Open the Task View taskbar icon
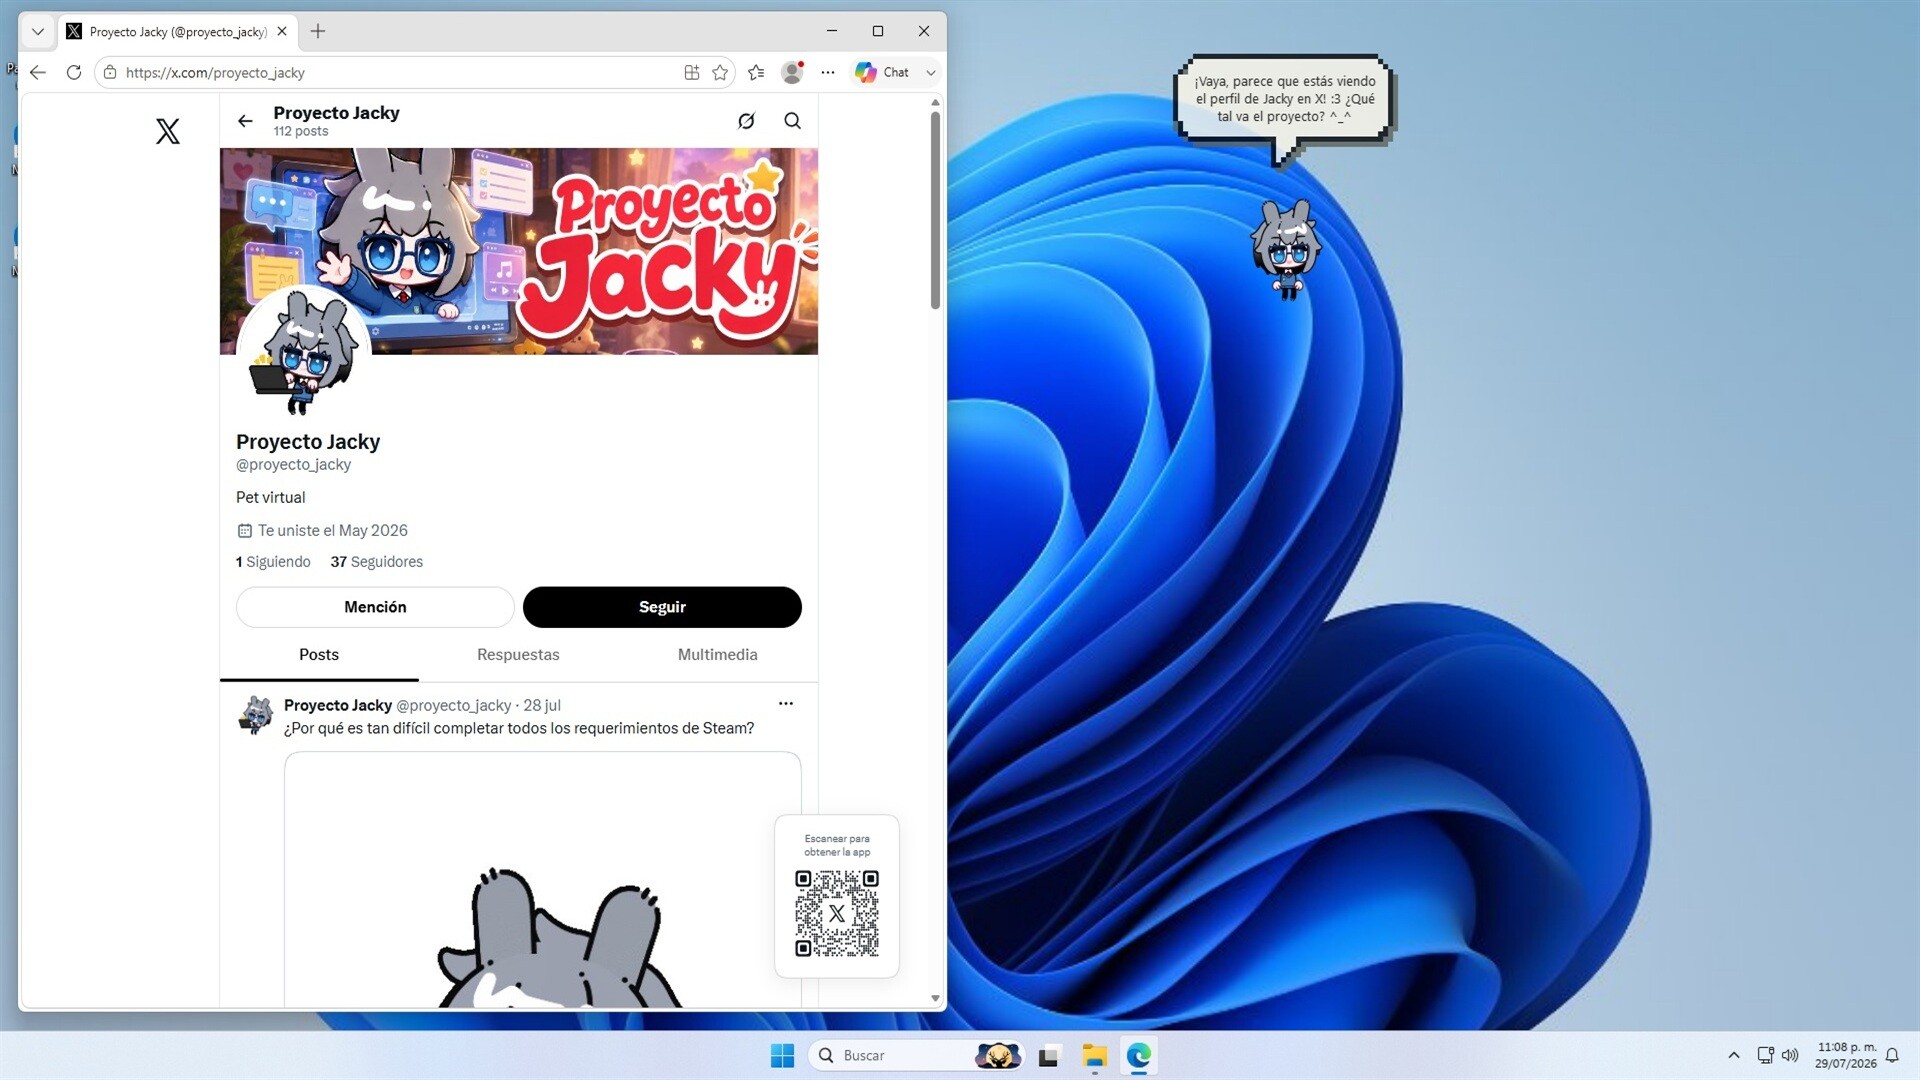This screenshot has height=1080, width=1920. pos(1048,1055)
